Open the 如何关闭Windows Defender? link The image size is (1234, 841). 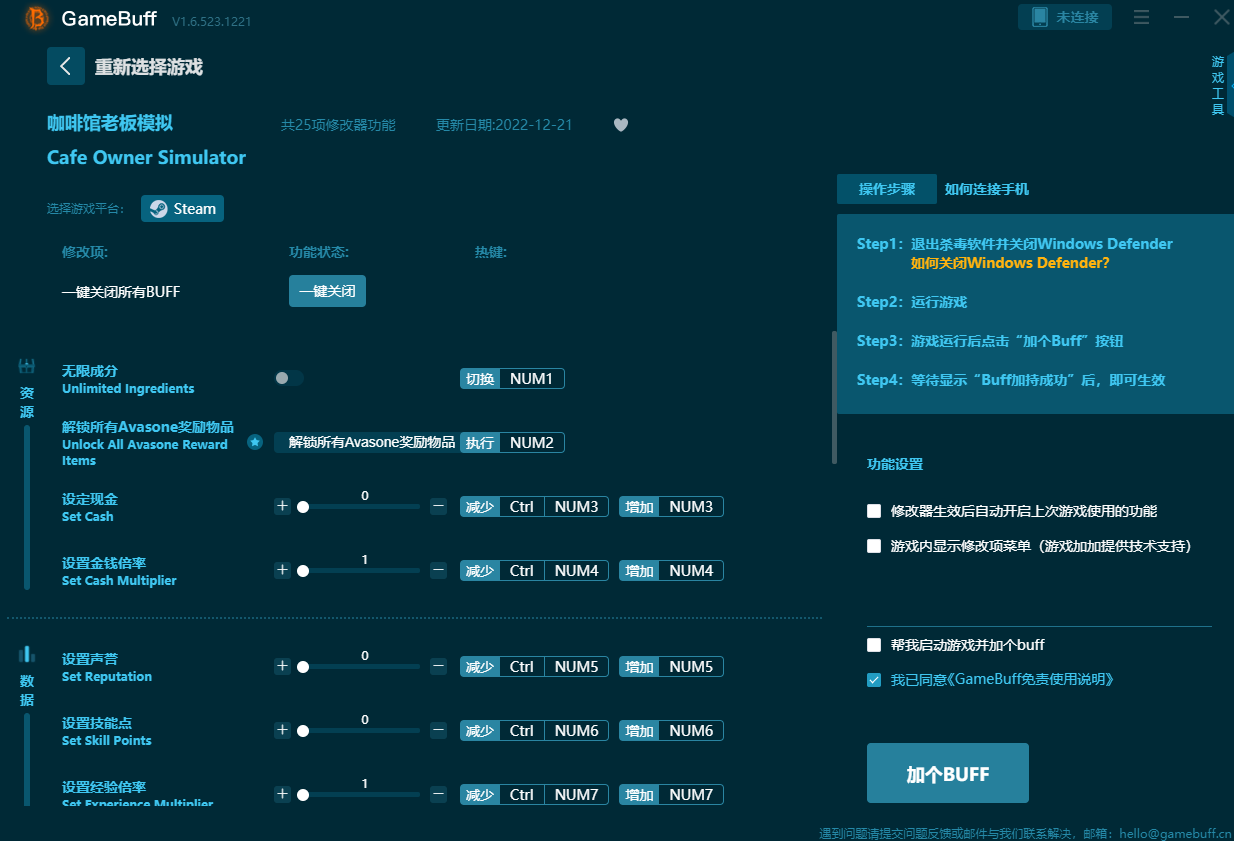click(1010, 263)
